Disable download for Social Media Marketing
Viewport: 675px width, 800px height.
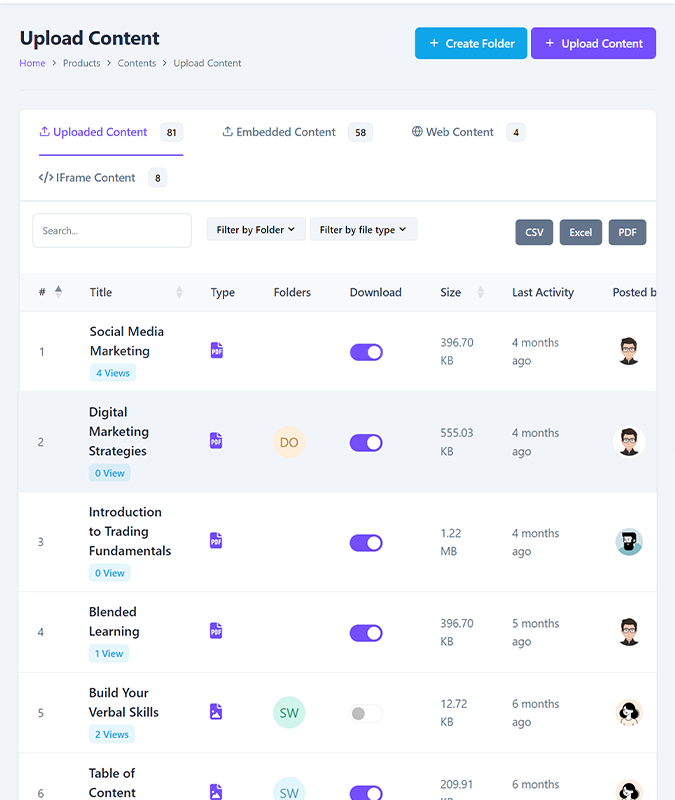click(x=366, y=352)
